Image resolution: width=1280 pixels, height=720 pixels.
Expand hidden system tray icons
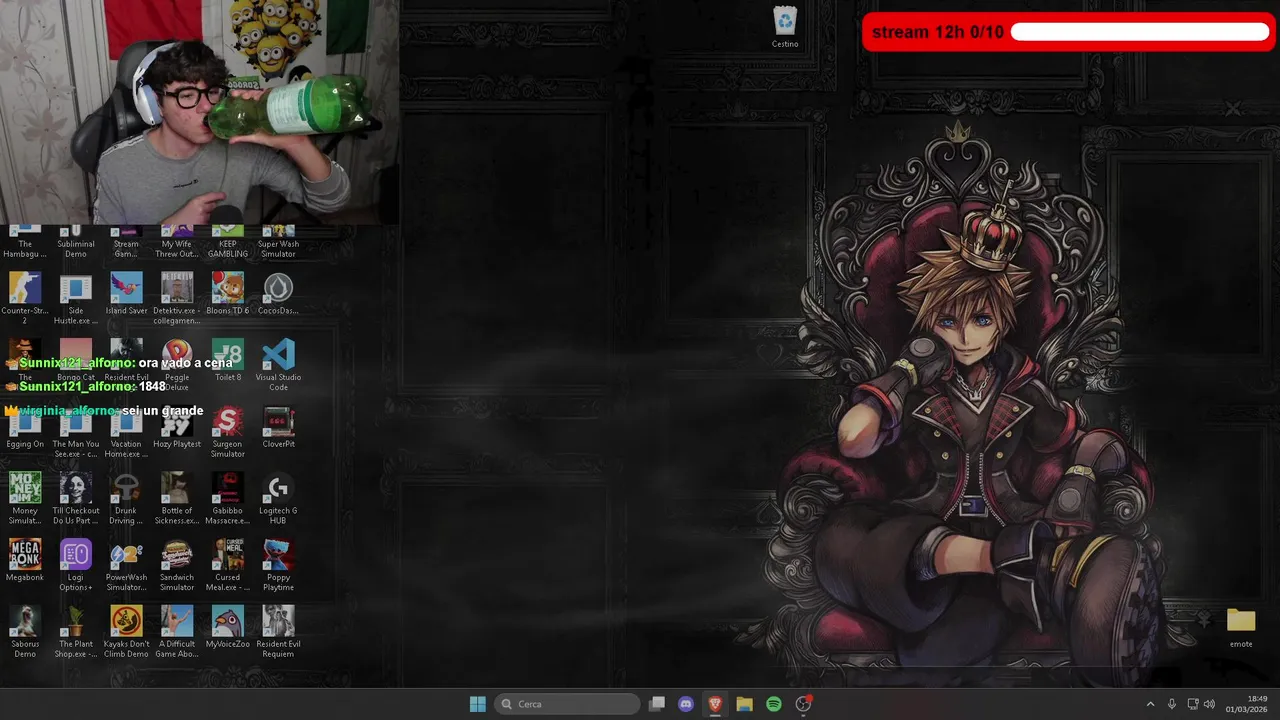point(1150,704)
